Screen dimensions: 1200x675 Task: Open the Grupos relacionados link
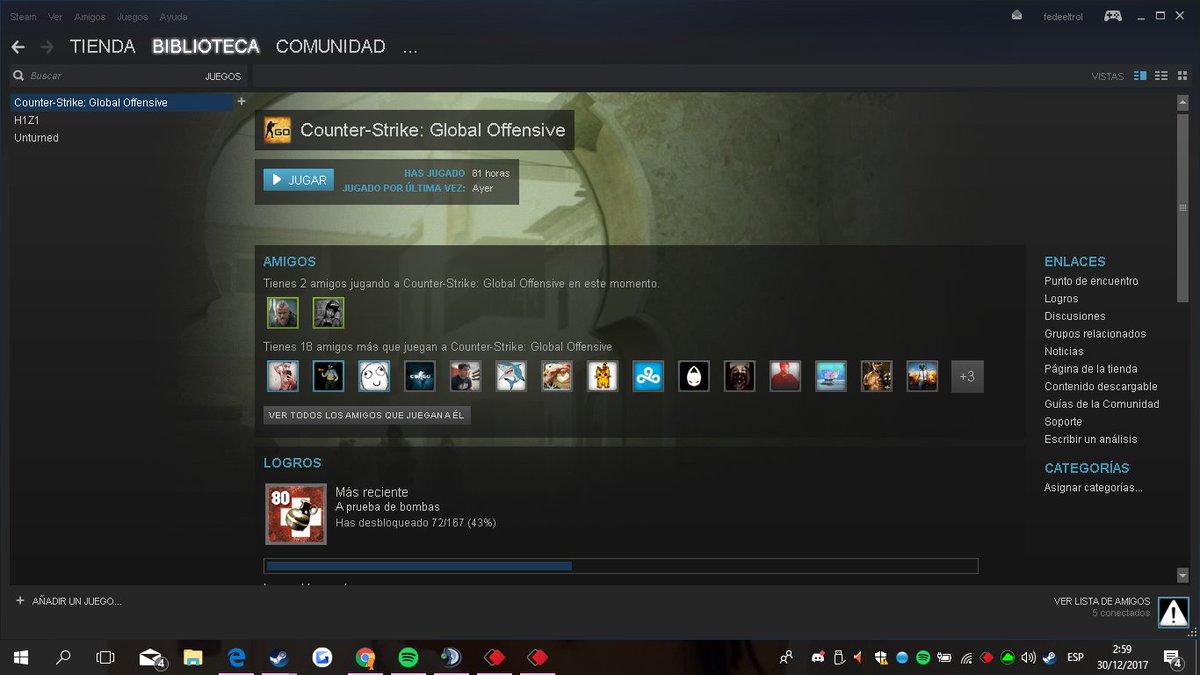pos(1095,334)
